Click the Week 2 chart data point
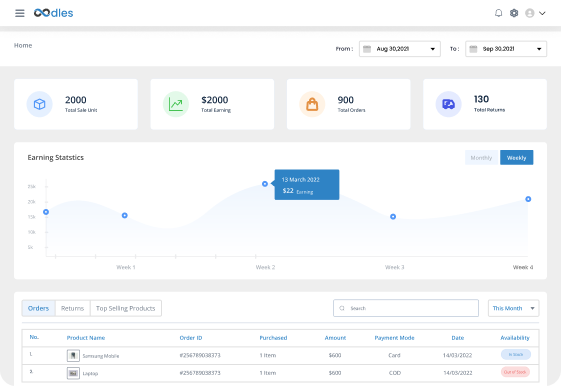The width and height of the screenshot is (561, 386). tap(265, 184)
